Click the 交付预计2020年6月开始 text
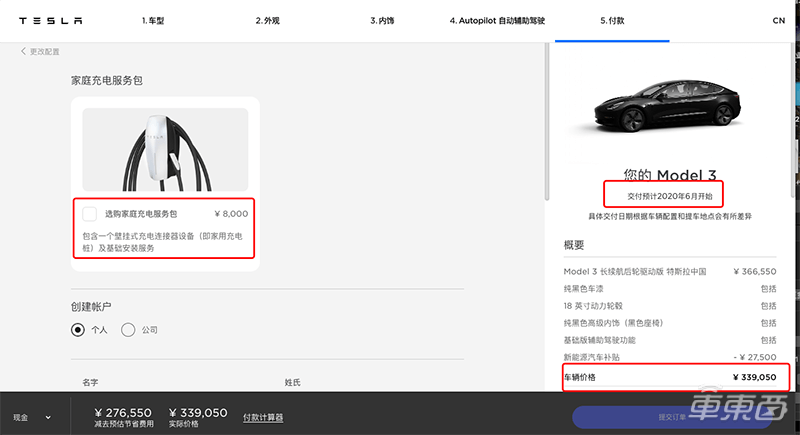The image size is (800, 435). (669, 196)
